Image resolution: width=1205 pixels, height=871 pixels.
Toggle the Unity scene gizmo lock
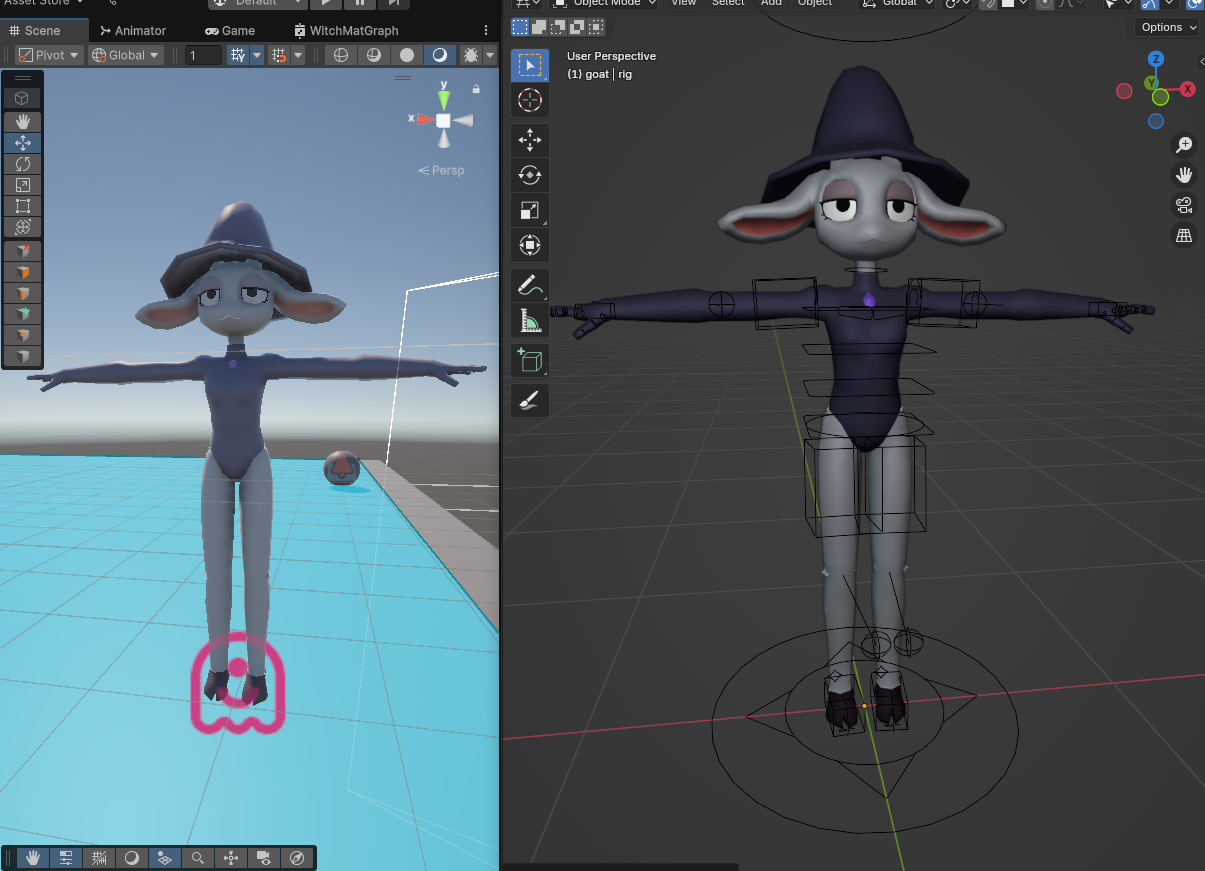coord(476,89)
